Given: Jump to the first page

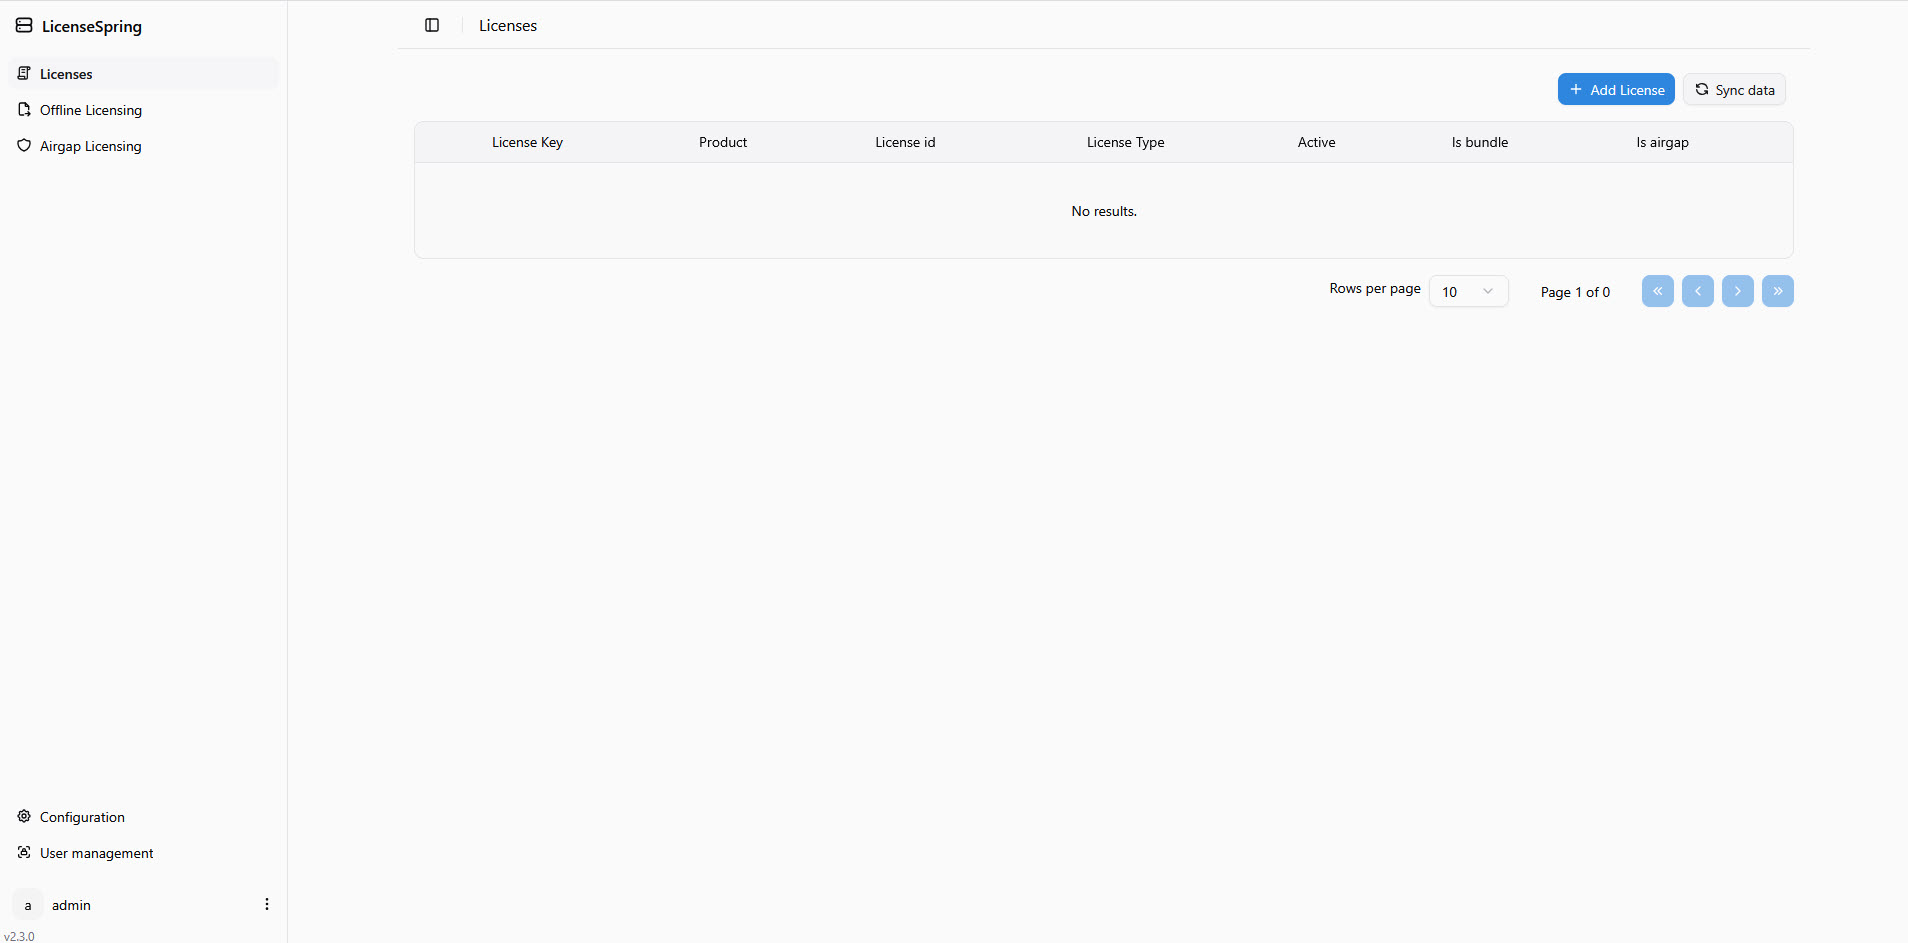Looking at the screenshot, I should click(x=1657, y=292).
